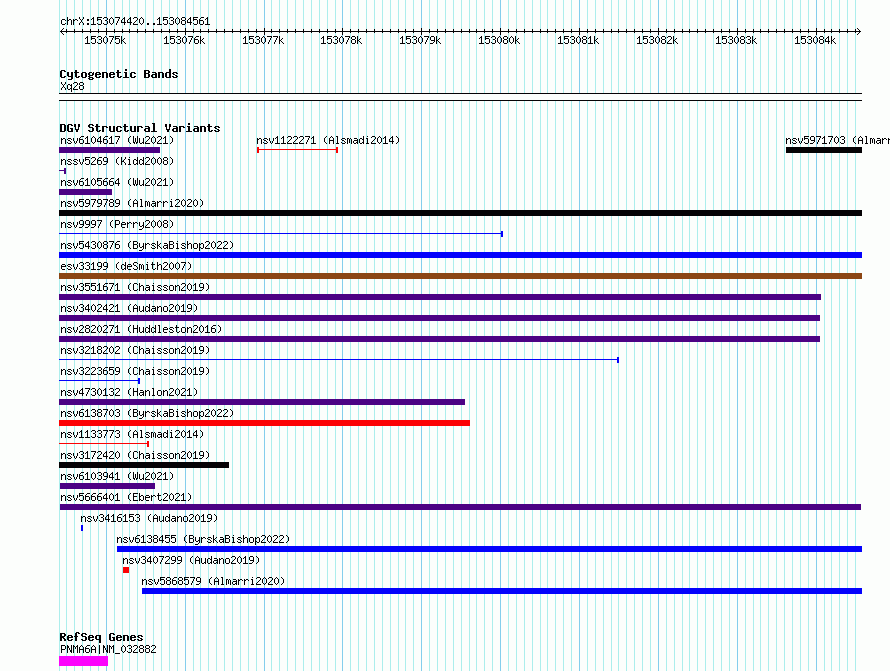Open the nsv1122271 (Alsmadi2014) label

click(328, 140)
